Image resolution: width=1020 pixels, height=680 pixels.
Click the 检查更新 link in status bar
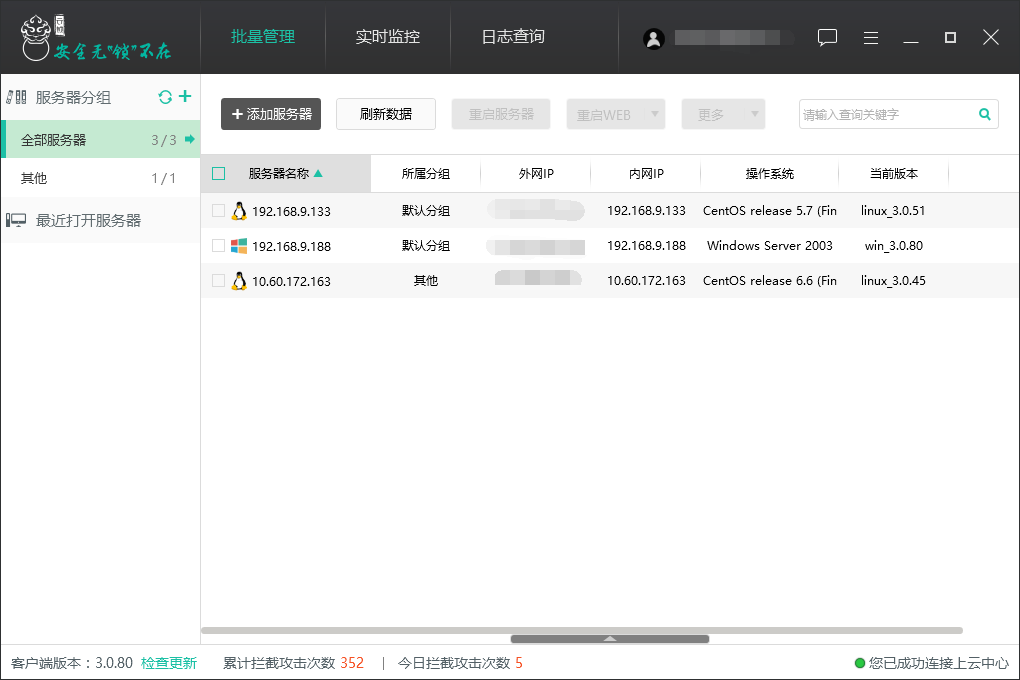[x=169, y=662]
